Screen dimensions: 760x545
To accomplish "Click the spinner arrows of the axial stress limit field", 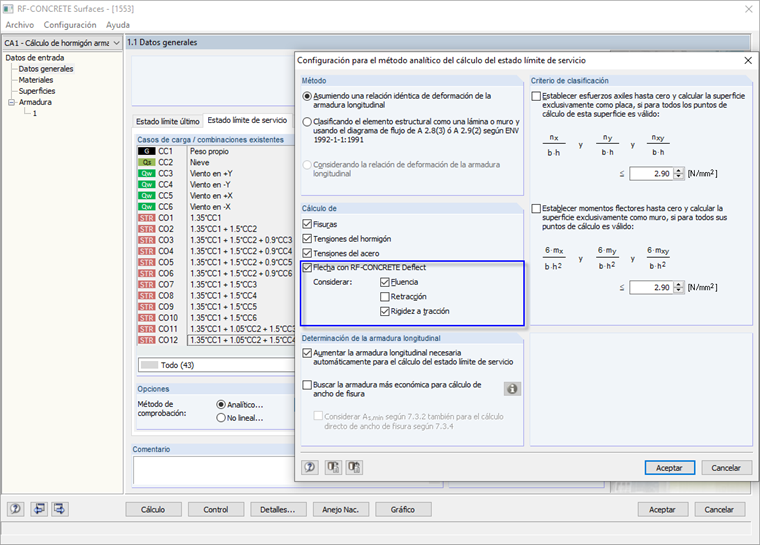I will 679,174.
